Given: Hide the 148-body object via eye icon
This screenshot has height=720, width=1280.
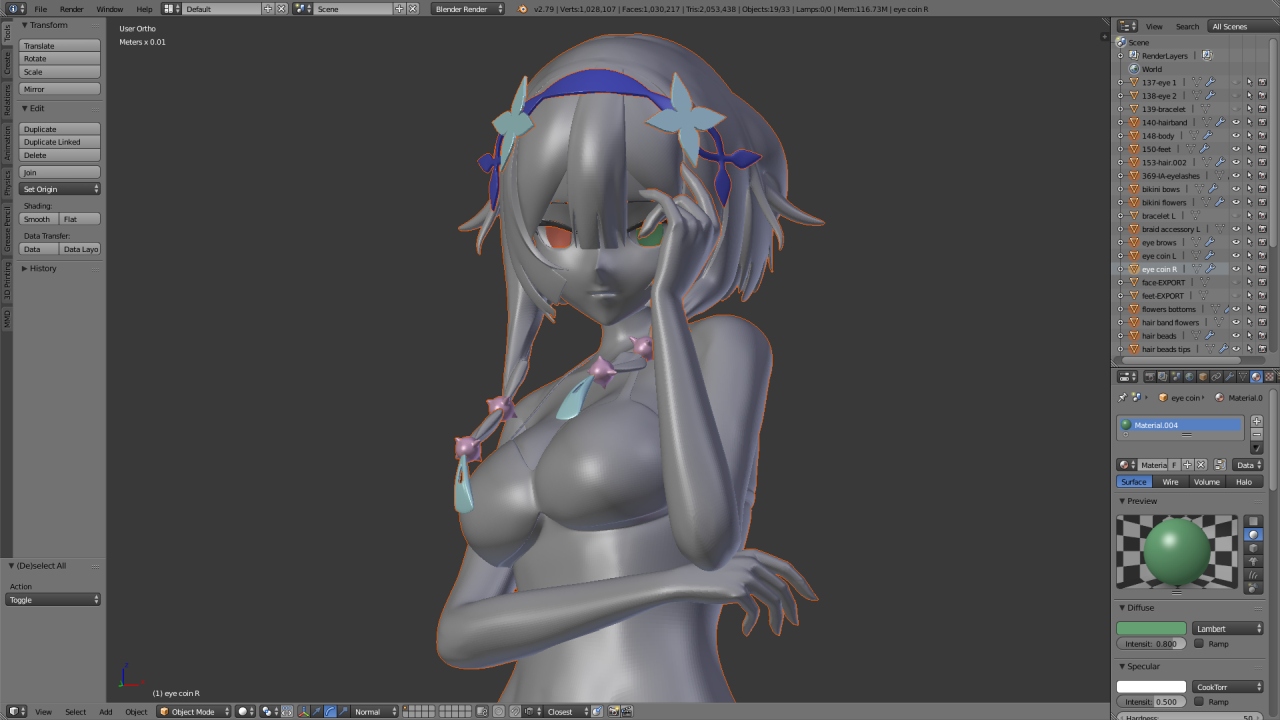Looking at the screenshot, I should [1236, 135].
